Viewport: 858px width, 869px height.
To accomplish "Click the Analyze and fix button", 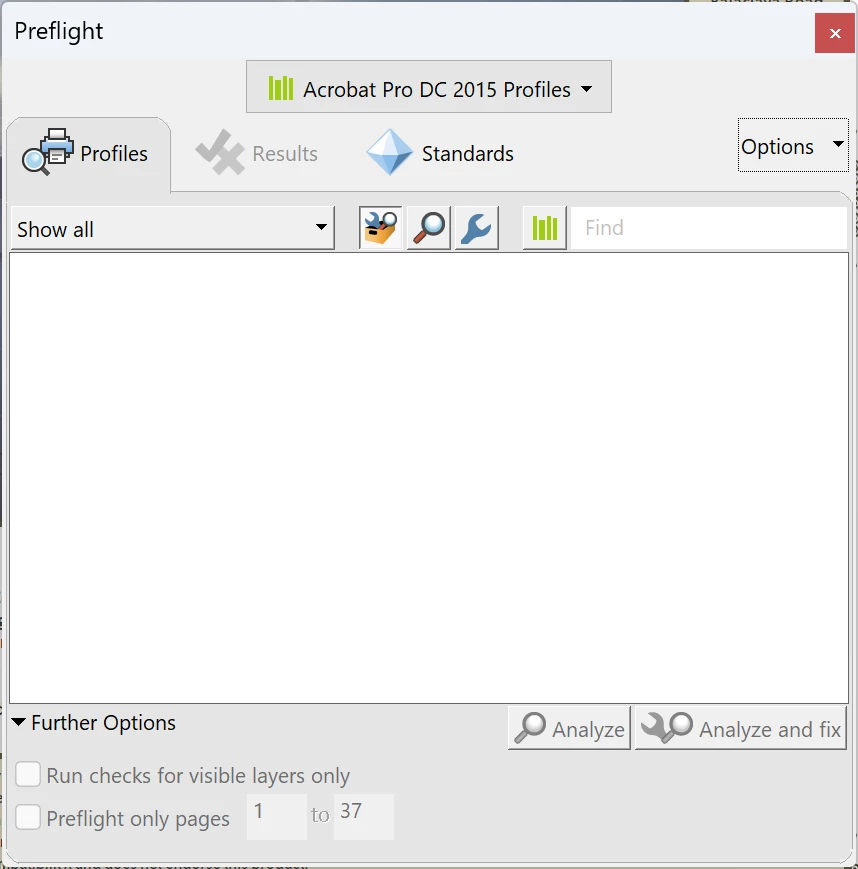I will coord(740,728).
